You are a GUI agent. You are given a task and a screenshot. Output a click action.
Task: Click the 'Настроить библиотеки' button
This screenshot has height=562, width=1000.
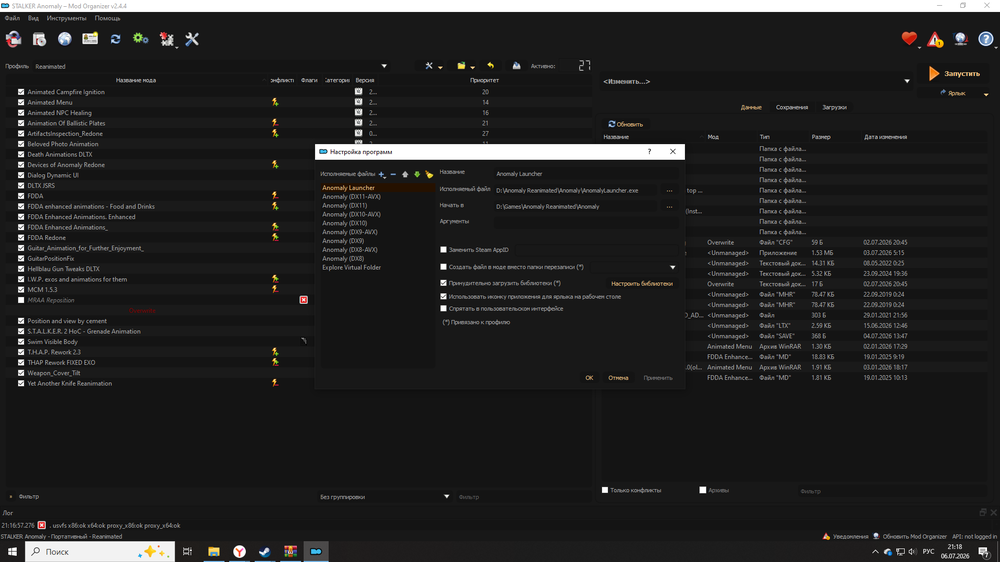tap(642, 284)
